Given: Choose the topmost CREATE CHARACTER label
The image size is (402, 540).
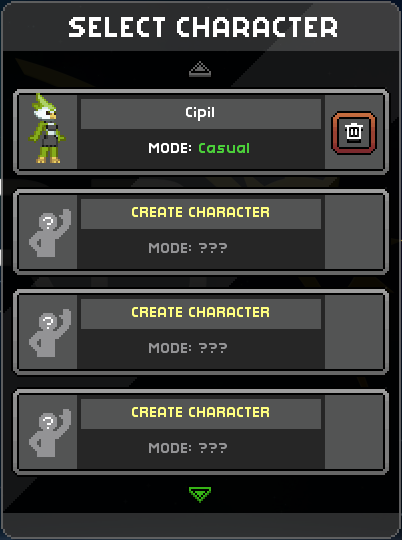Looking at the screenshot, I should [x=200, y=212].
